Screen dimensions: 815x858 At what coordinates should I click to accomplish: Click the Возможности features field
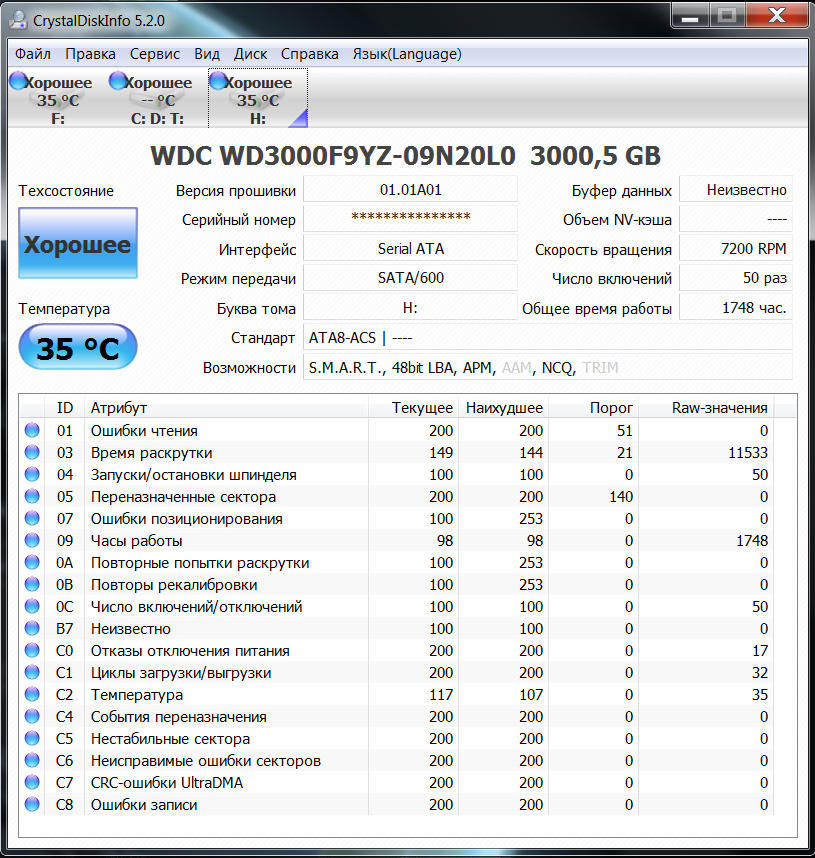coord(548,367)
